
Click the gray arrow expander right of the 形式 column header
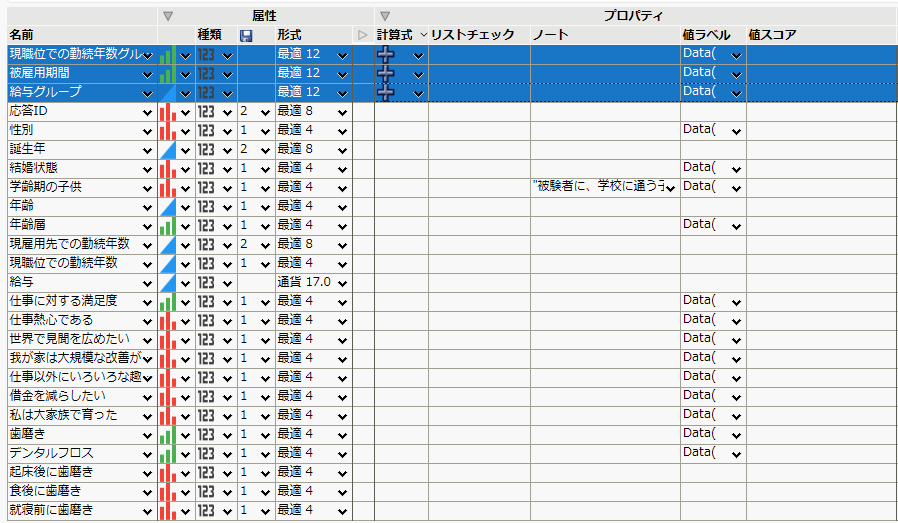click(362, 35)
